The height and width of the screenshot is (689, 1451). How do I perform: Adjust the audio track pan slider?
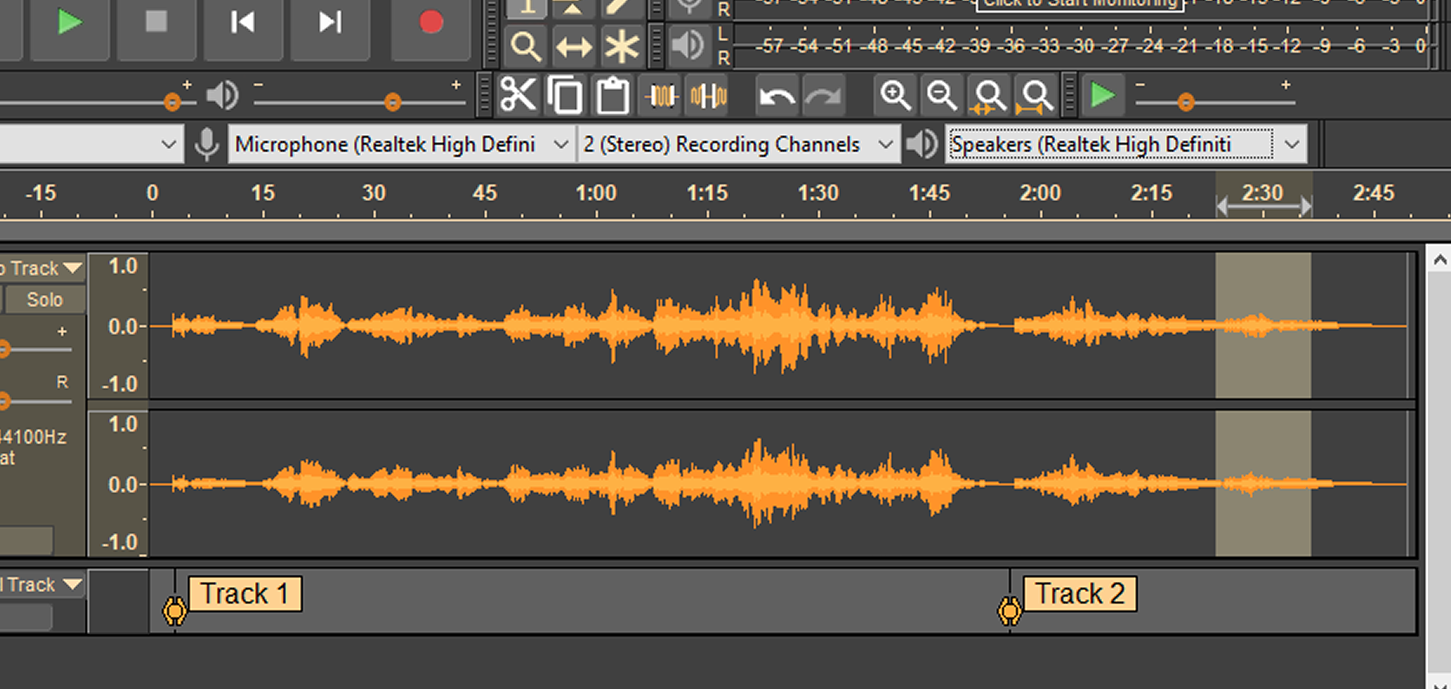tap(4, 401)
